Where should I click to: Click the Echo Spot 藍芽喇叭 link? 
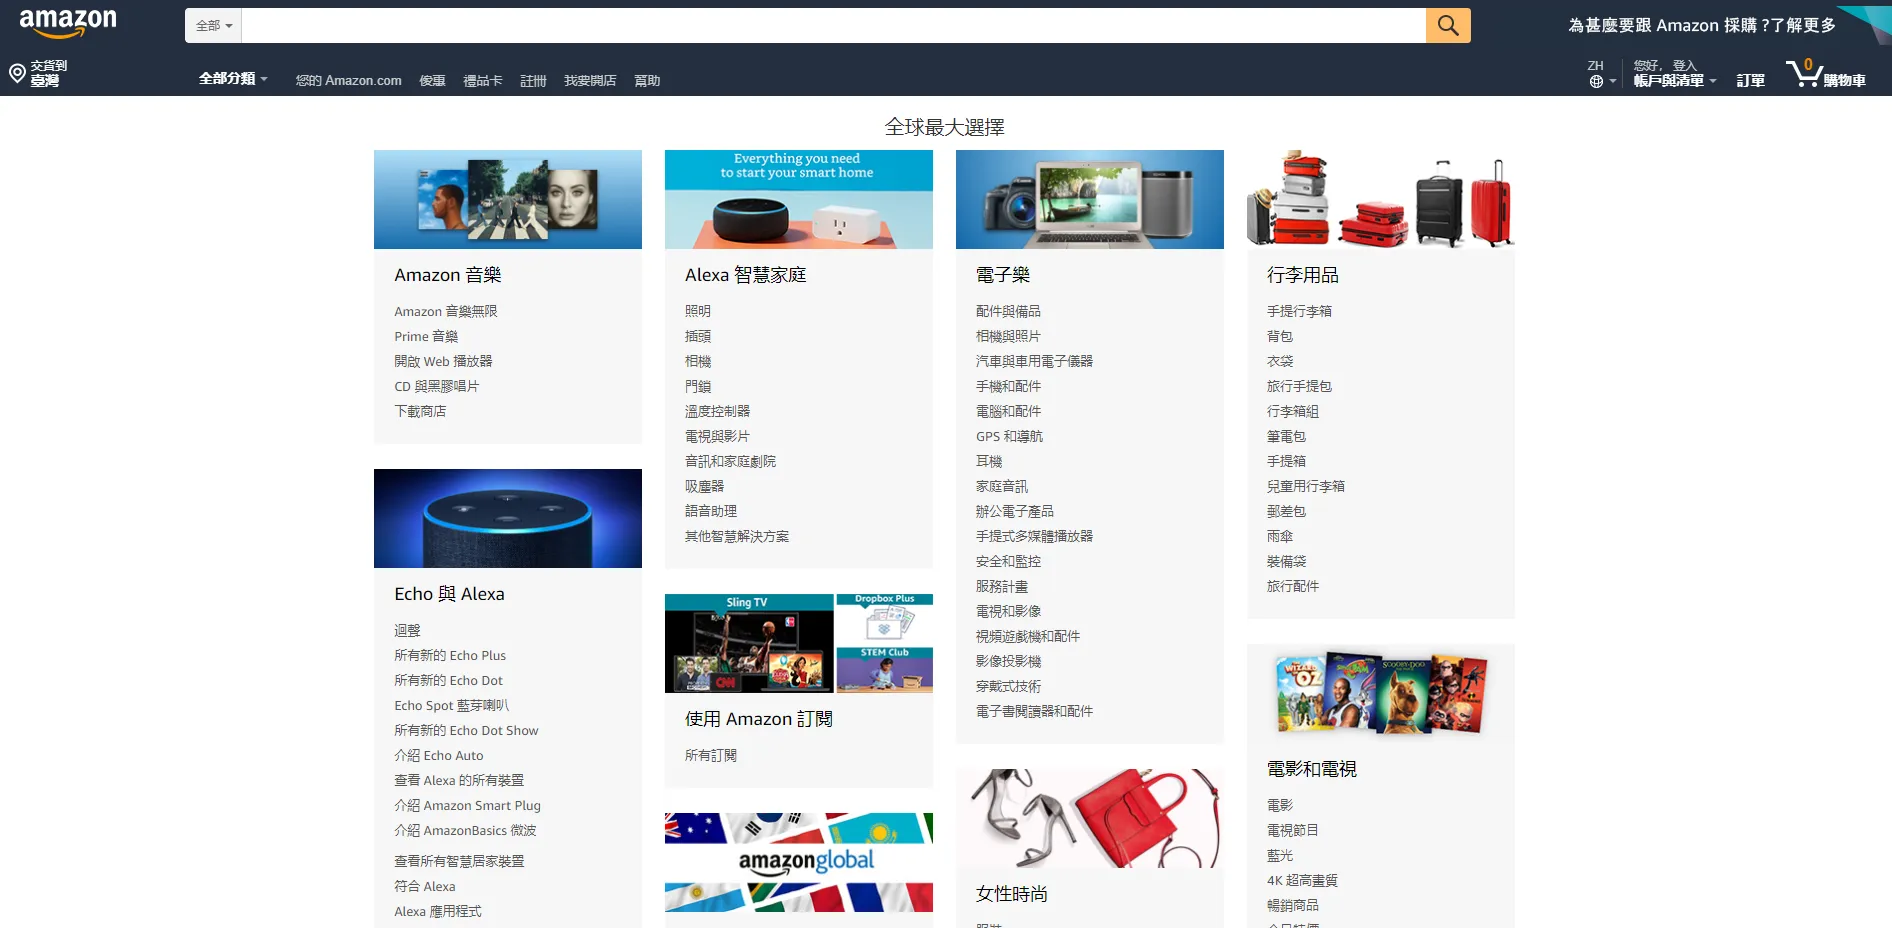click(x=452, y=706)
